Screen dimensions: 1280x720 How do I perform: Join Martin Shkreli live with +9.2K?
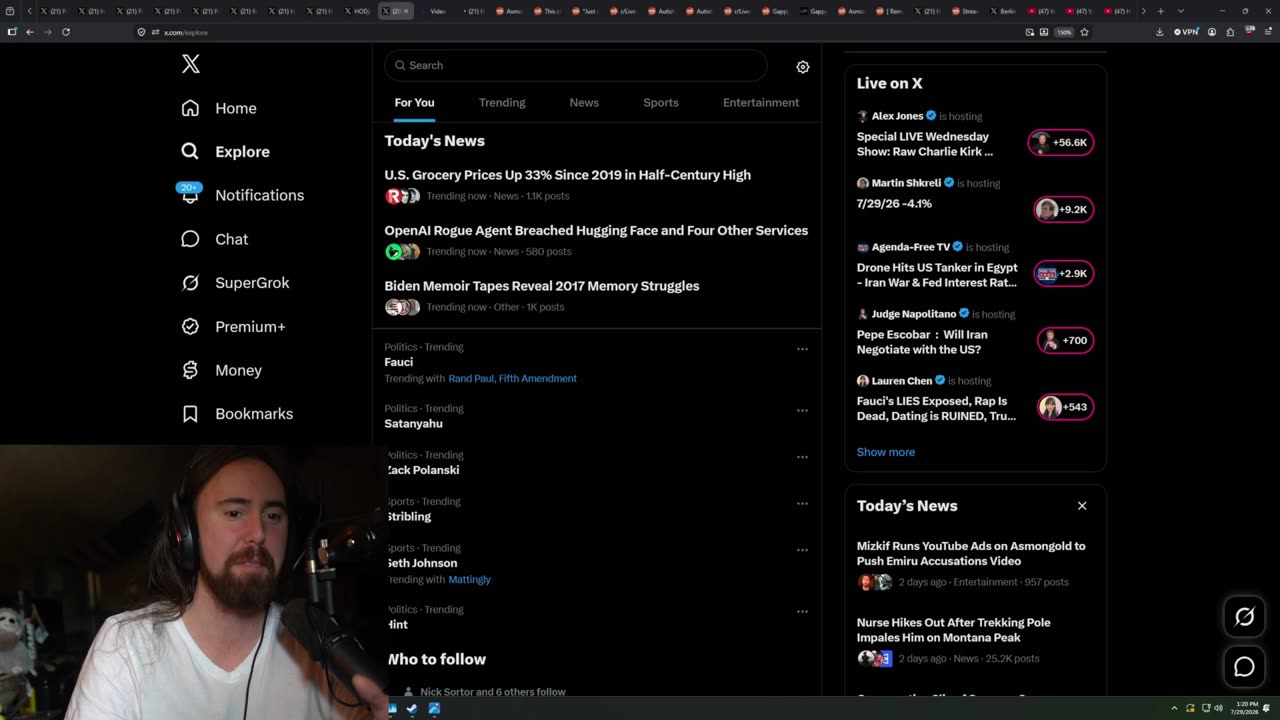click(1063, 210)
